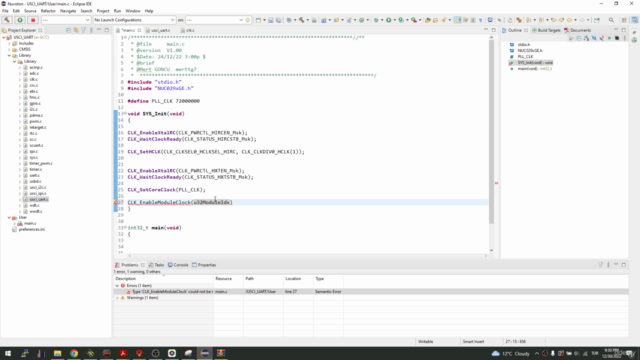This screenshot has height=360, width=640.
Task: Click the red error marker in overview ruler
Action: 496,183
